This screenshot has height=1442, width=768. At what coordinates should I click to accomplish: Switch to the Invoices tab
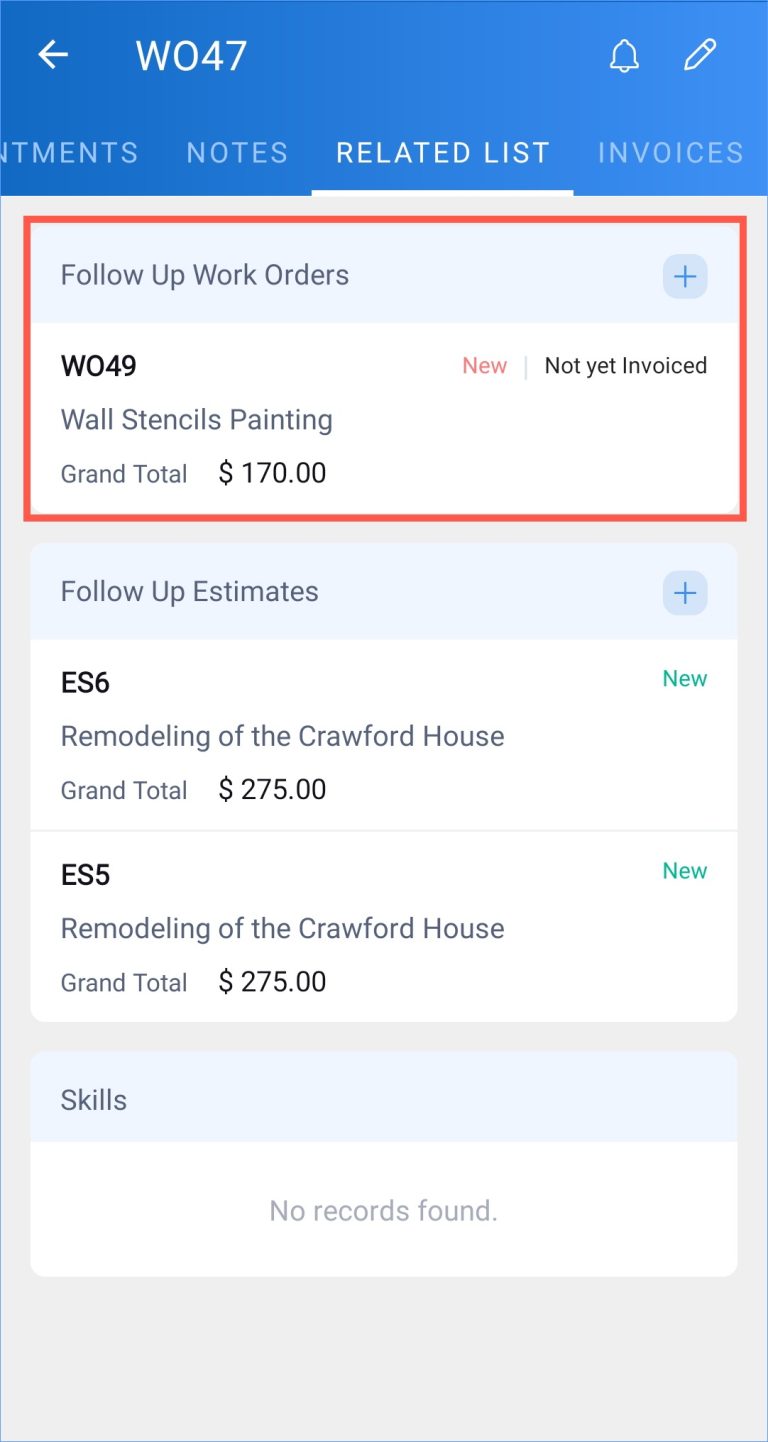(670, 153)
